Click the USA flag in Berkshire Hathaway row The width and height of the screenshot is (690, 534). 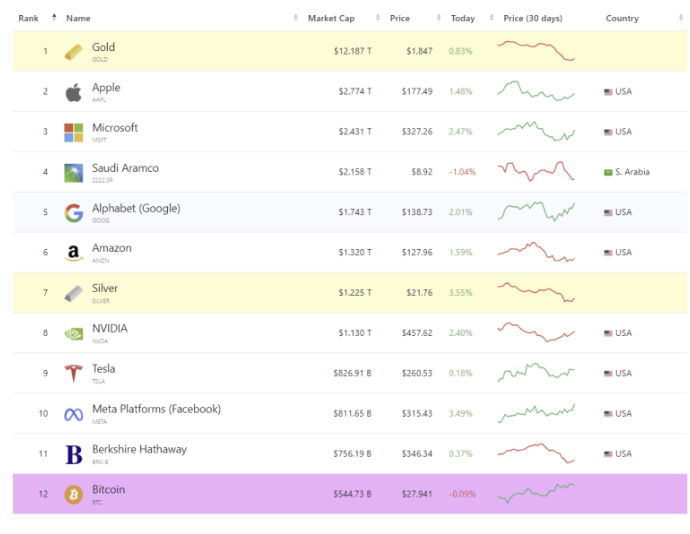(608, 454)
